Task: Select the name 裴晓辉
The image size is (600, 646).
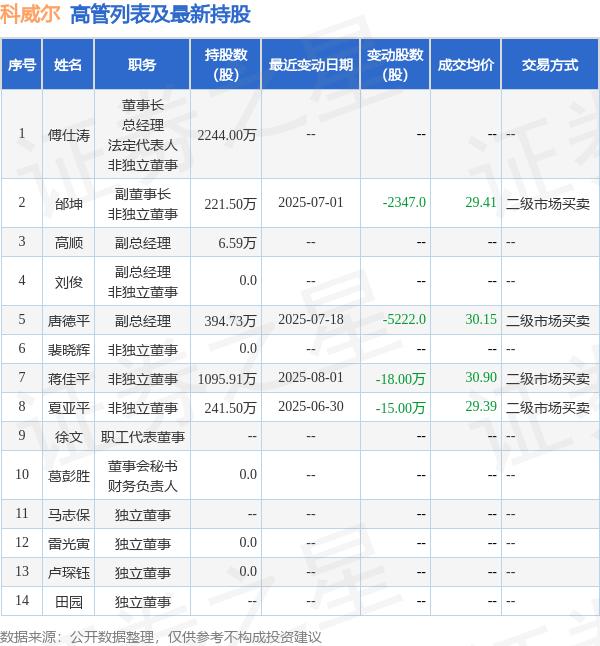Action: (69, 350)
